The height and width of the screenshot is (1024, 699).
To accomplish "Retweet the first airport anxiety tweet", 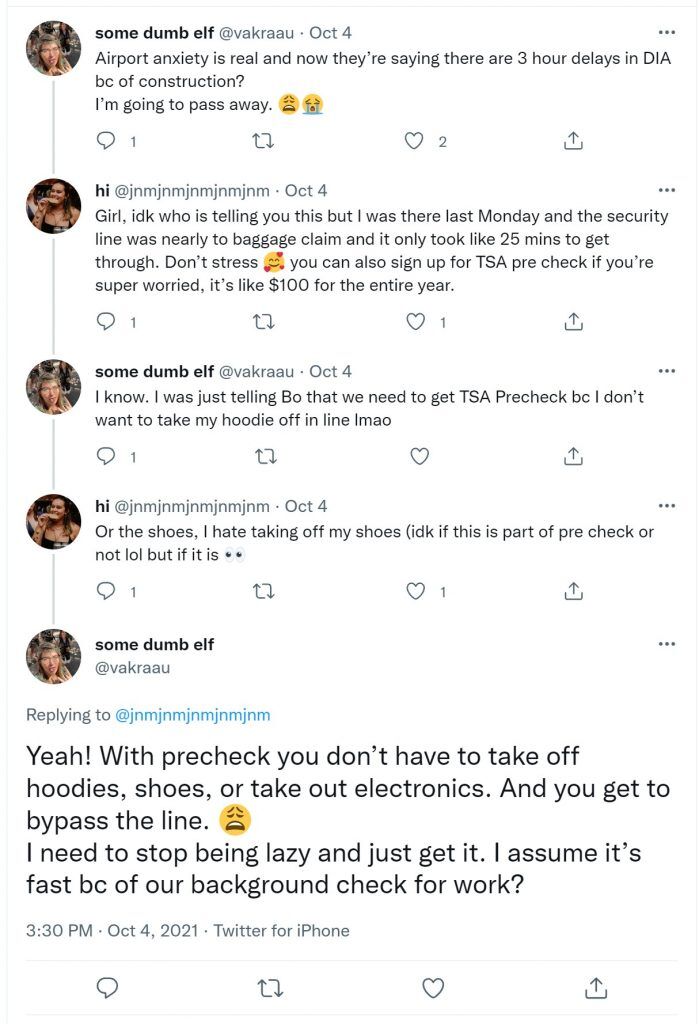I will (263, 141).
